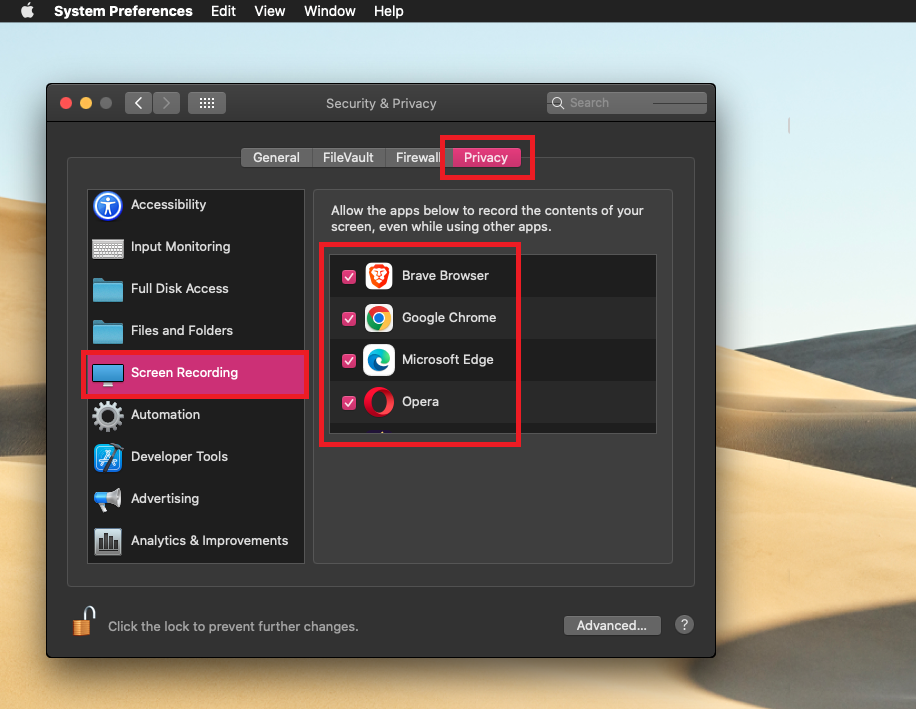Click the Advertising megaphone icon
Screen dimensions: 916x709
[x=108, y=499]
